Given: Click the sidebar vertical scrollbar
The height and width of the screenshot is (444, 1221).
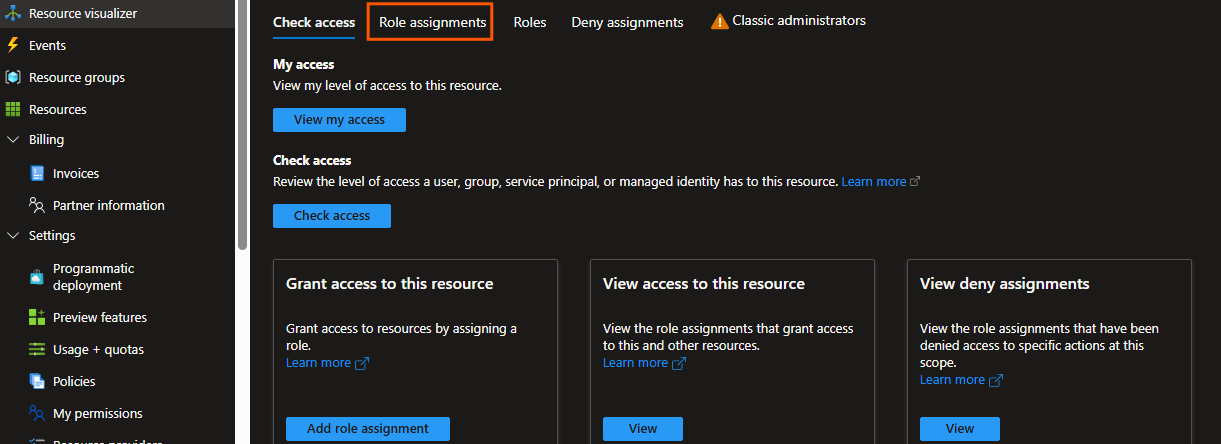Looking at the screenshot, I should 242,125.
